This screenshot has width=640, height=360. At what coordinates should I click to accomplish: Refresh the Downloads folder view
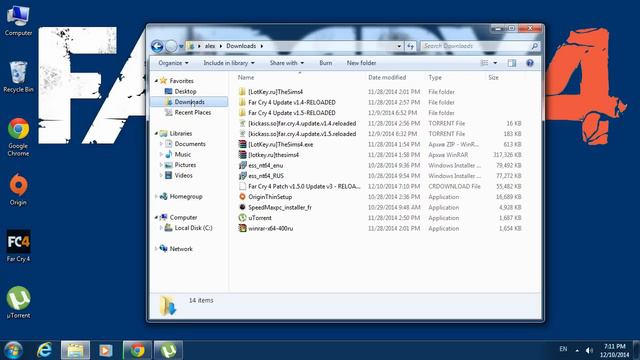coord(410,46)
